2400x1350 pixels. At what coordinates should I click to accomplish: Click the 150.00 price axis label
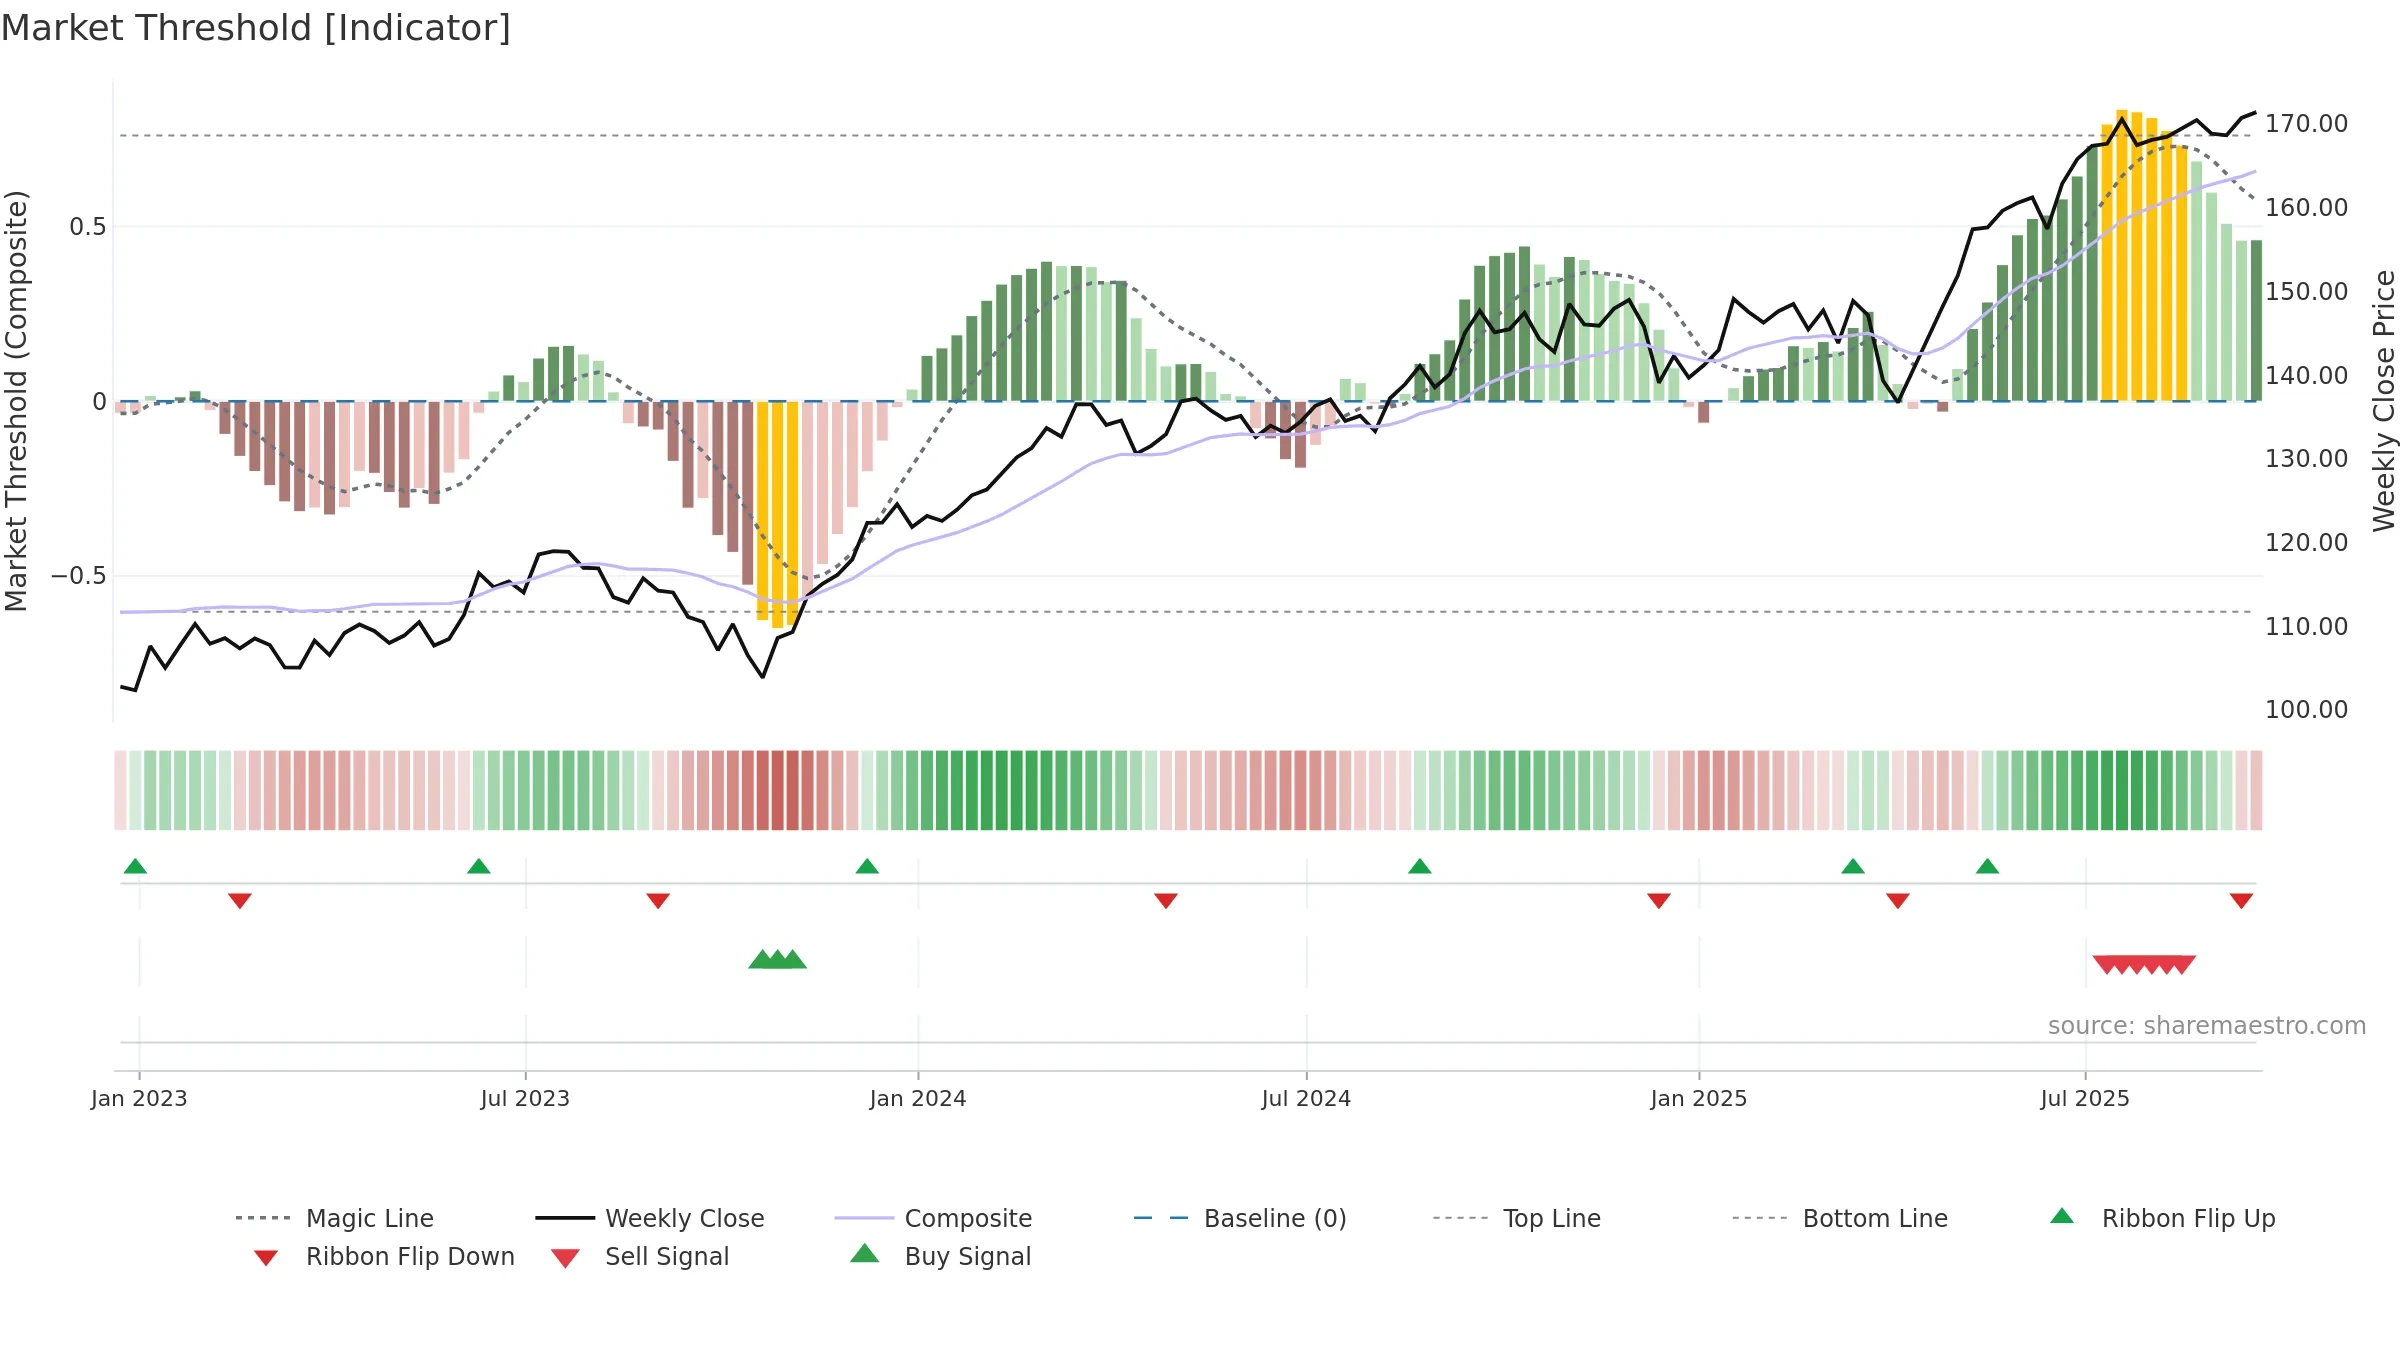(x=2307, y=291)
